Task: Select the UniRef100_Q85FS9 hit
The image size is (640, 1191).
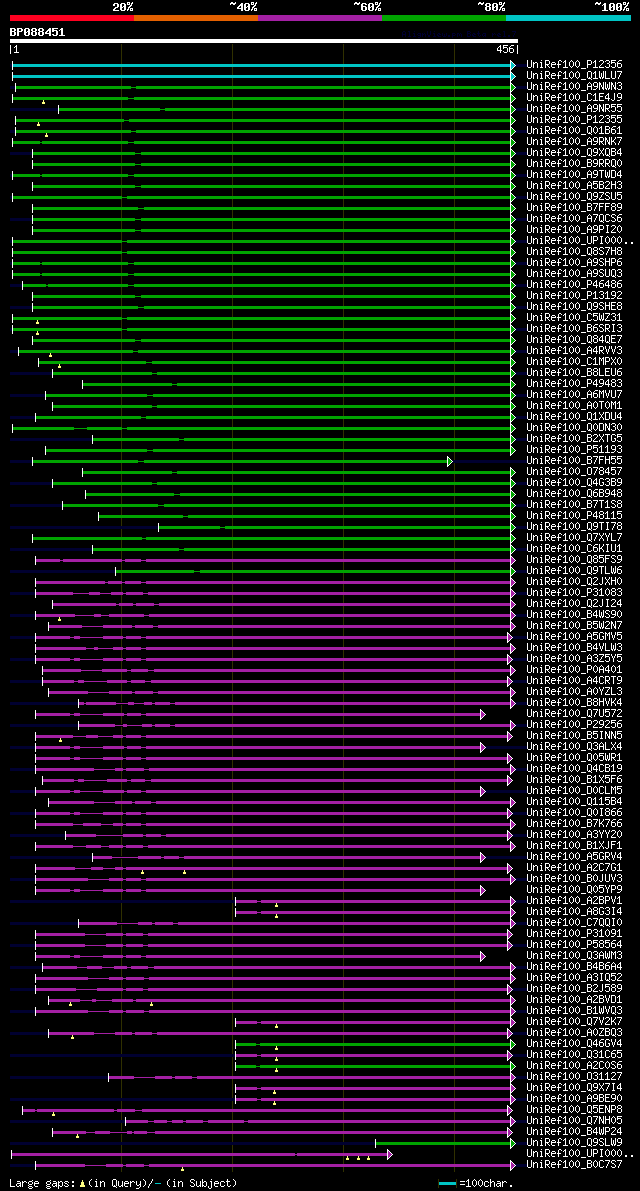Action: click(x=574, y=560)
